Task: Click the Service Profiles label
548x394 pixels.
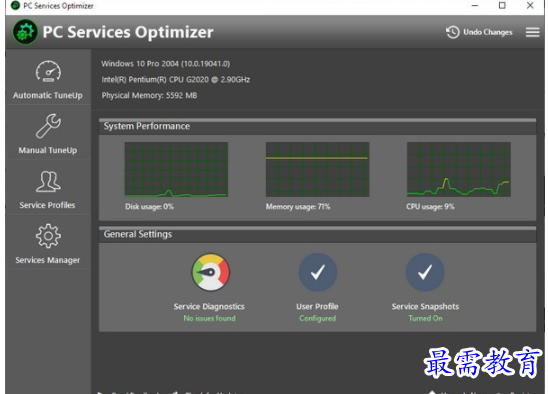Action: coord(47,205)
